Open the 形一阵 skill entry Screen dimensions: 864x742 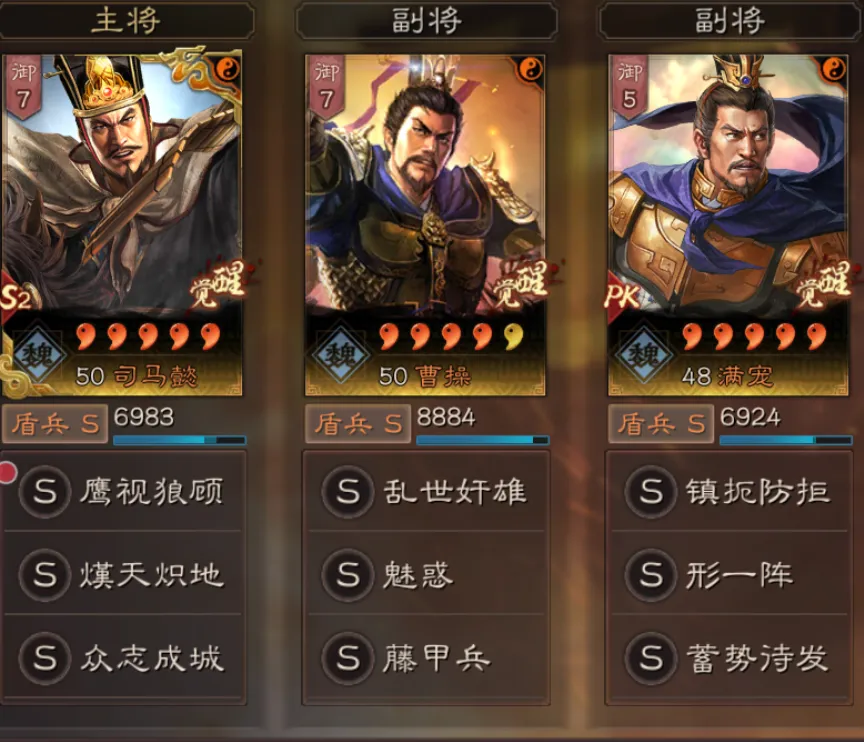pos(729,575)
